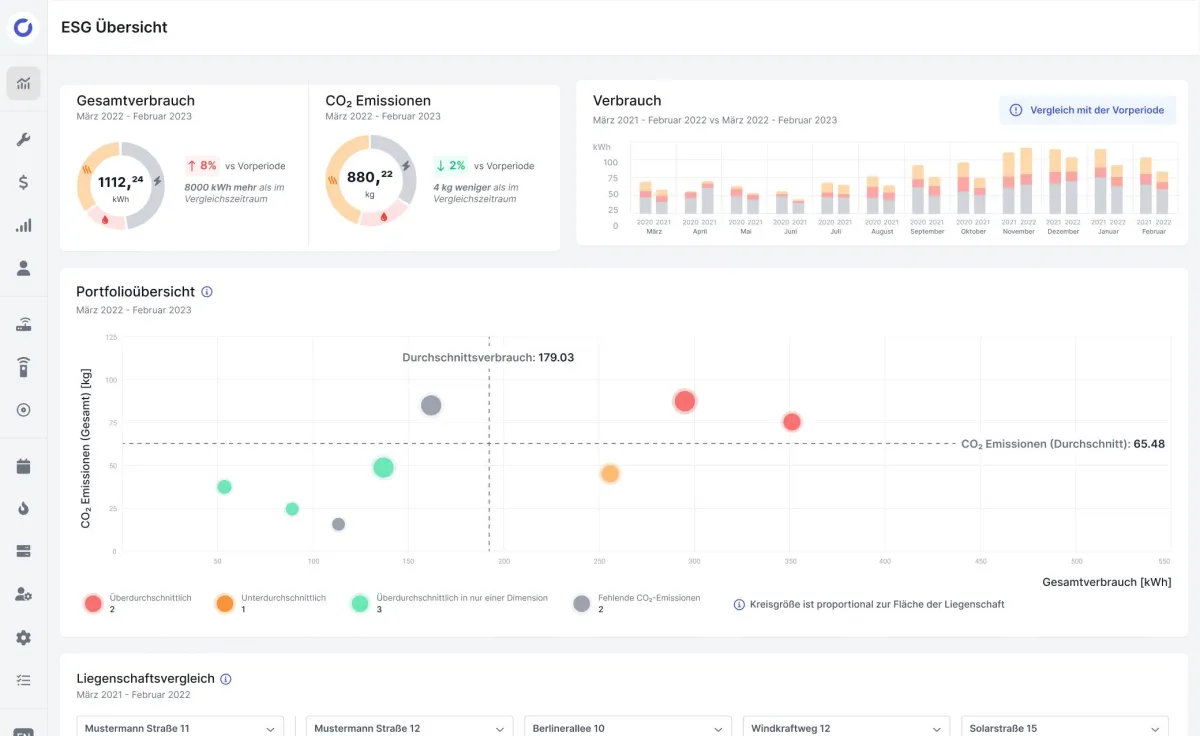Viewport: 1200px width, 736px height.
Task: Select the bar chart sidebar icon
Action: (23, 226)
